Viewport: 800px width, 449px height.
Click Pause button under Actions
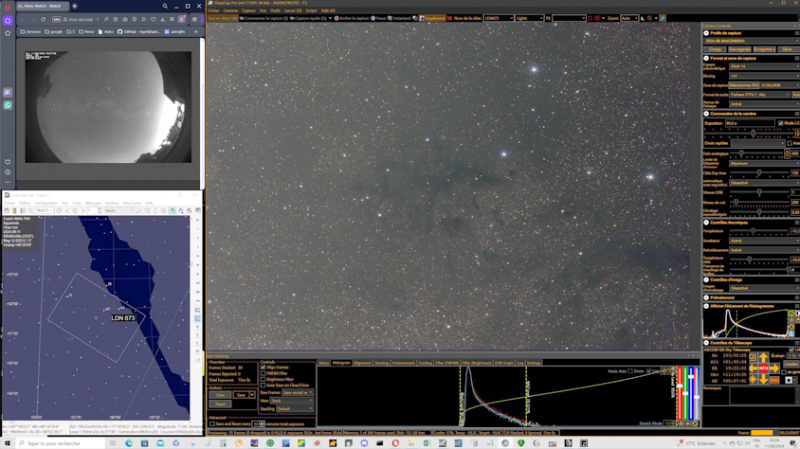point(220,404)
